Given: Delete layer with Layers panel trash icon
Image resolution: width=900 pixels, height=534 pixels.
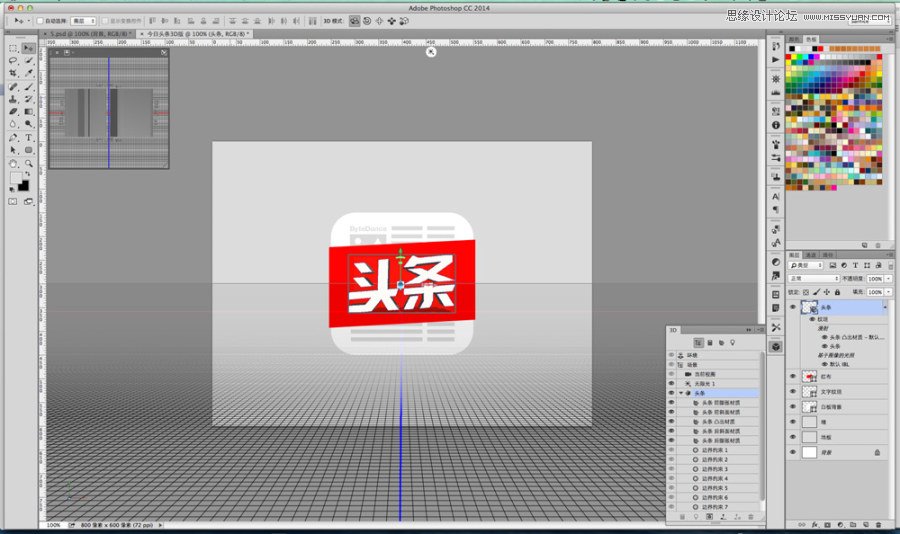Looking at the screenshot, I should coord(879,525).
